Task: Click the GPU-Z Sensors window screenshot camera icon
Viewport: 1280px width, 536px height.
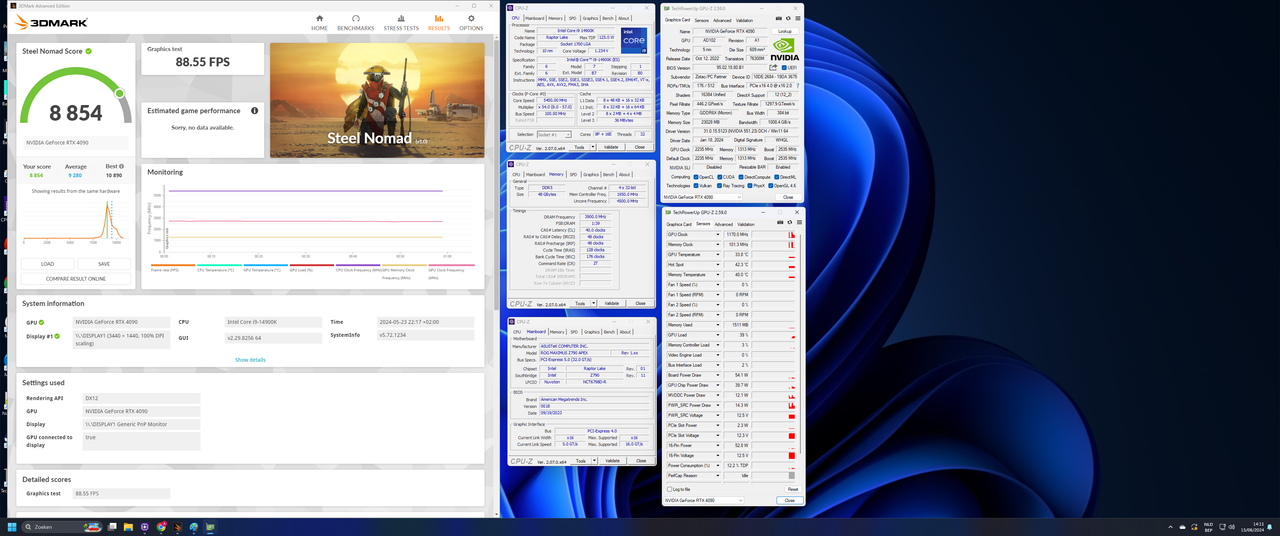Action: [x=778, y=223]
